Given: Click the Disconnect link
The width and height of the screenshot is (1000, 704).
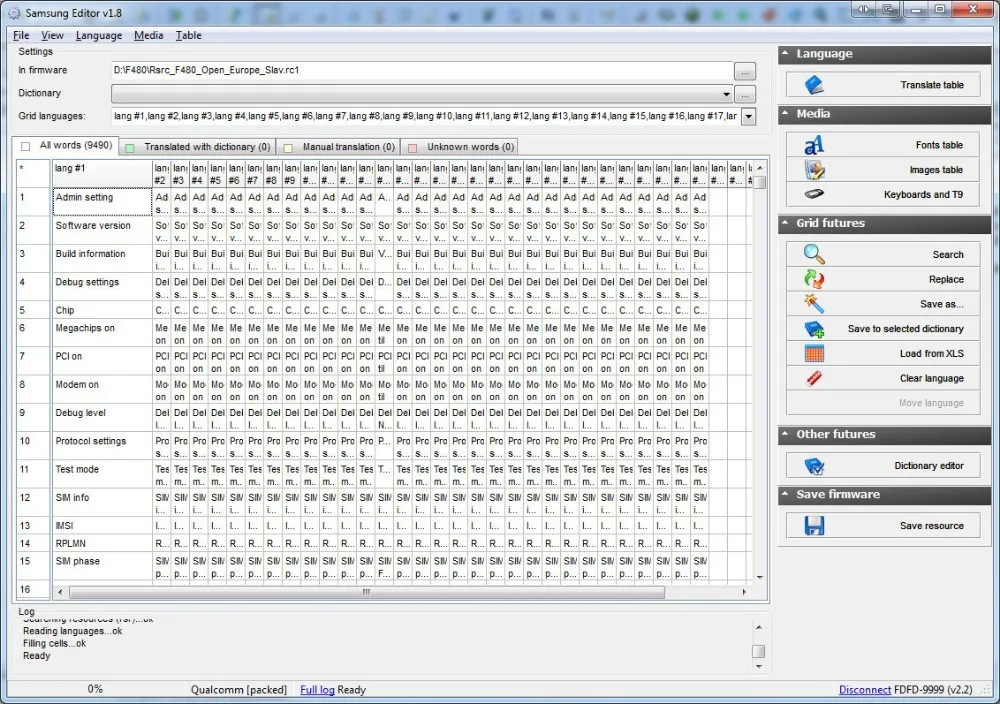Looking at the screenshot, I should [x=865, y=689].
